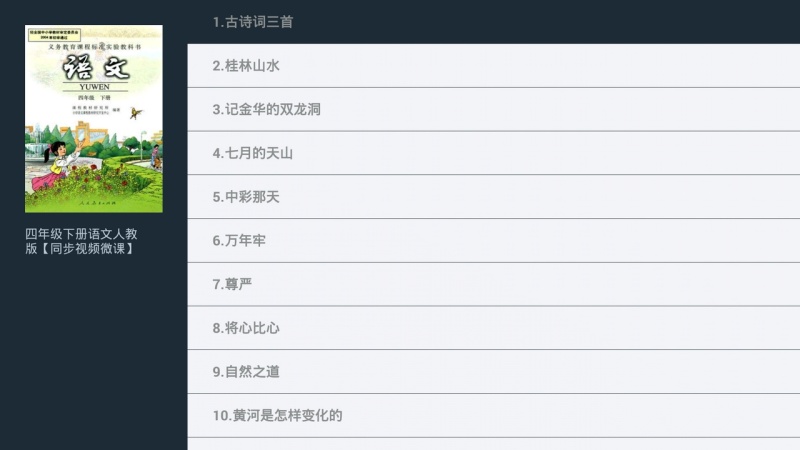Image resolution: width=800 pixels, height=450 pixels.
Task: Open lesson 3.记金华的双龙洞
Action: pyautogui.click(x=493, y=109)
